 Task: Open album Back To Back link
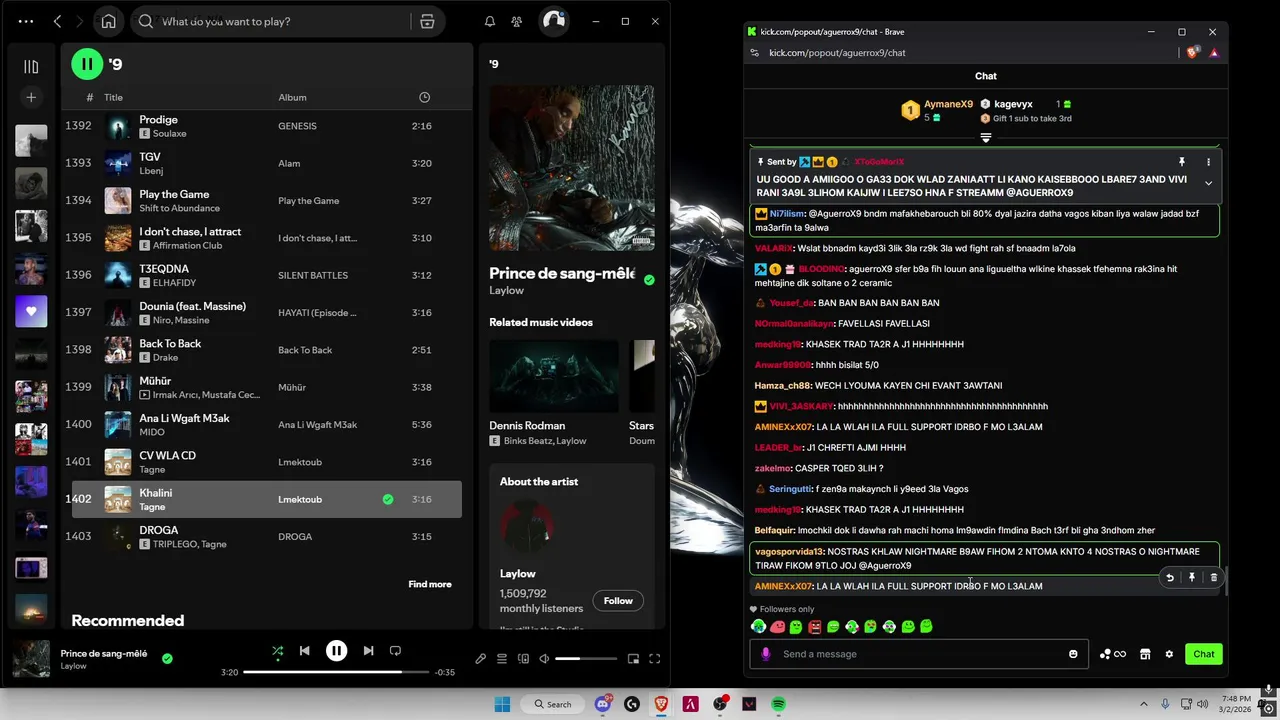(305, 350)
